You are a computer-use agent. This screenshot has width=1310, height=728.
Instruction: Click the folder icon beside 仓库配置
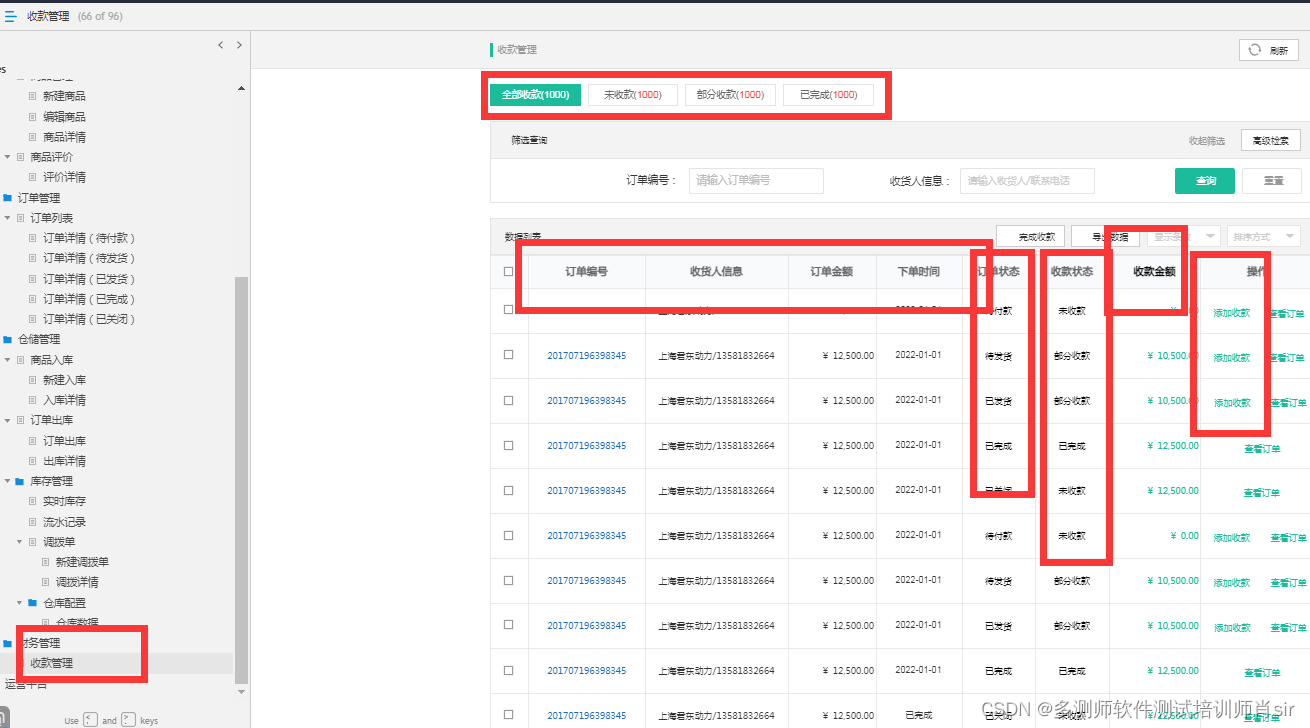33,603
